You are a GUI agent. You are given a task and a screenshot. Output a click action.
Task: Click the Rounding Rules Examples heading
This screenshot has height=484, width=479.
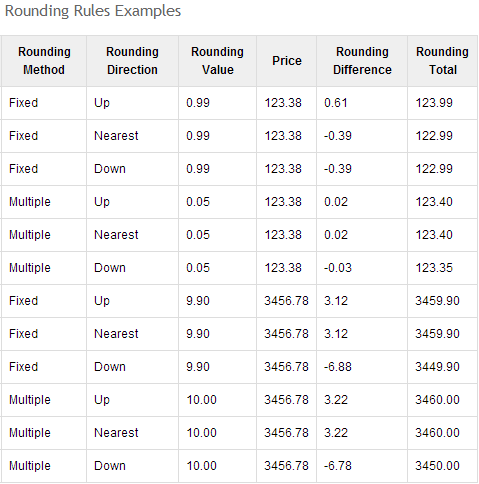(x=93, y=11)
